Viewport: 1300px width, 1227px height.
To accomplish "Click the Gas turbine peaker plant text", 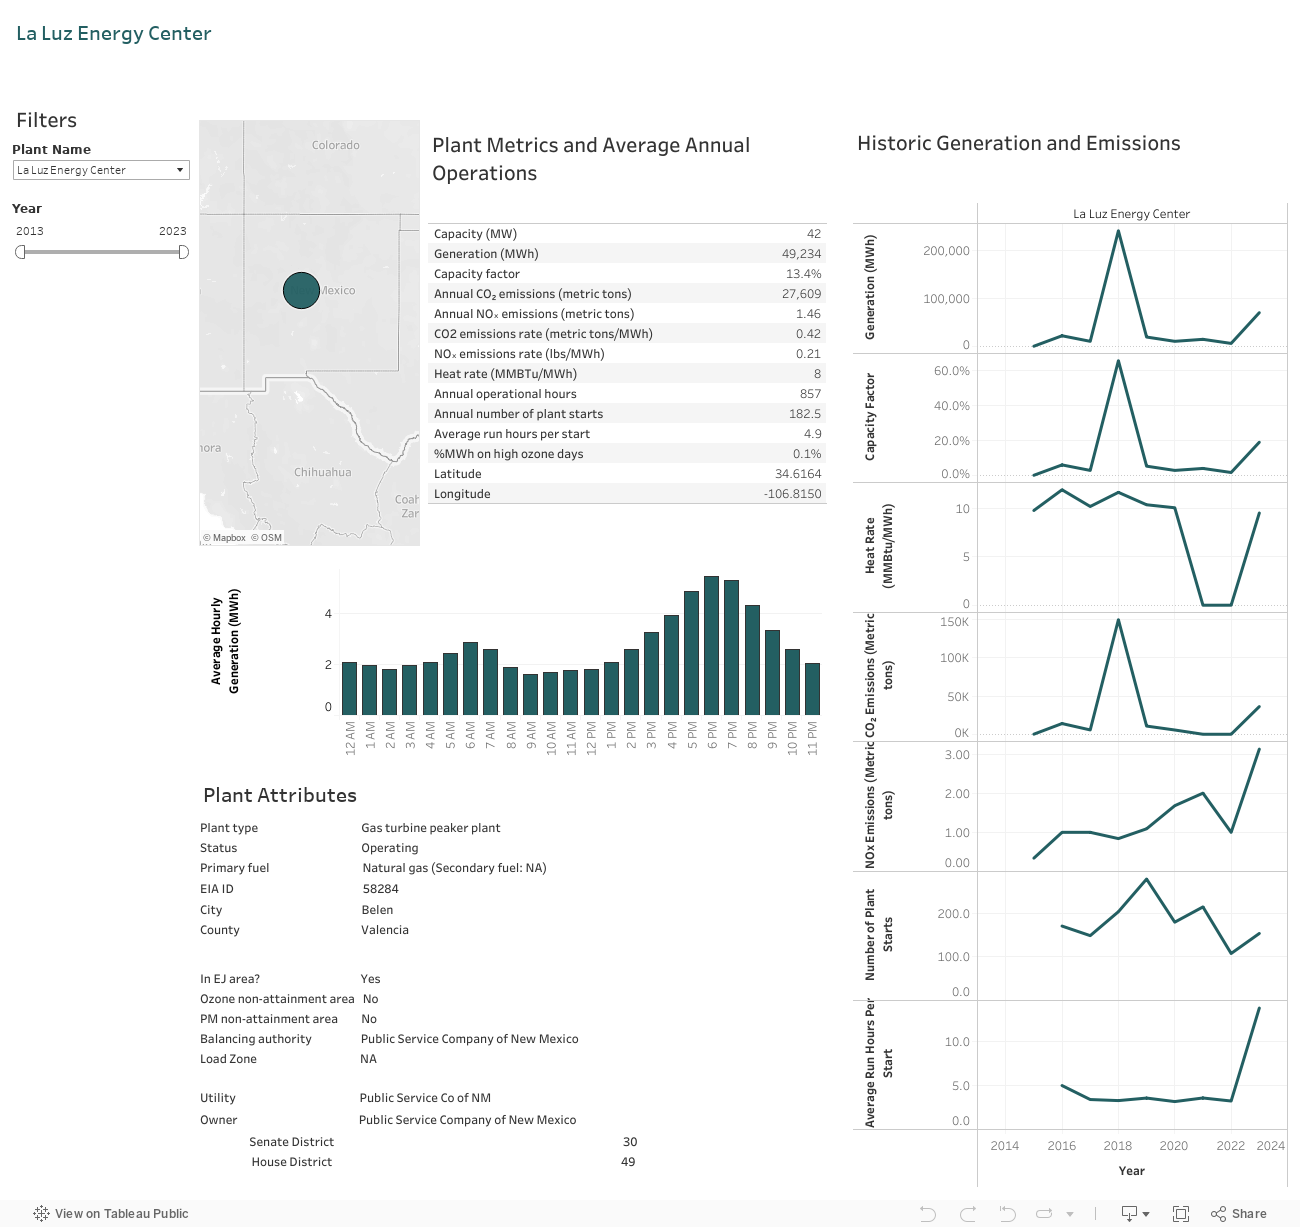I will (431, 828).
